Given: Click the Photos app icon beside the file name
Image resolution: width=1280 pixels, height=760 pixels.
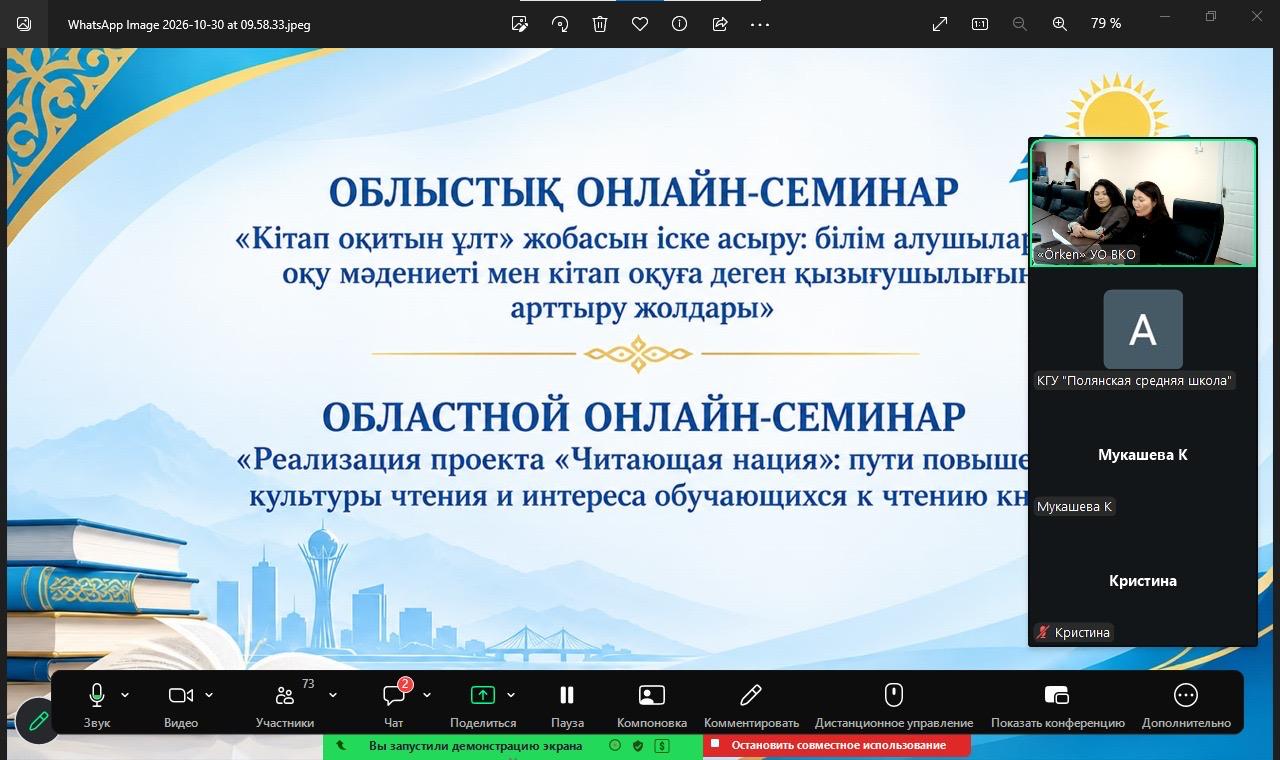Looking at the screenshot, I should tap(24, 24).
